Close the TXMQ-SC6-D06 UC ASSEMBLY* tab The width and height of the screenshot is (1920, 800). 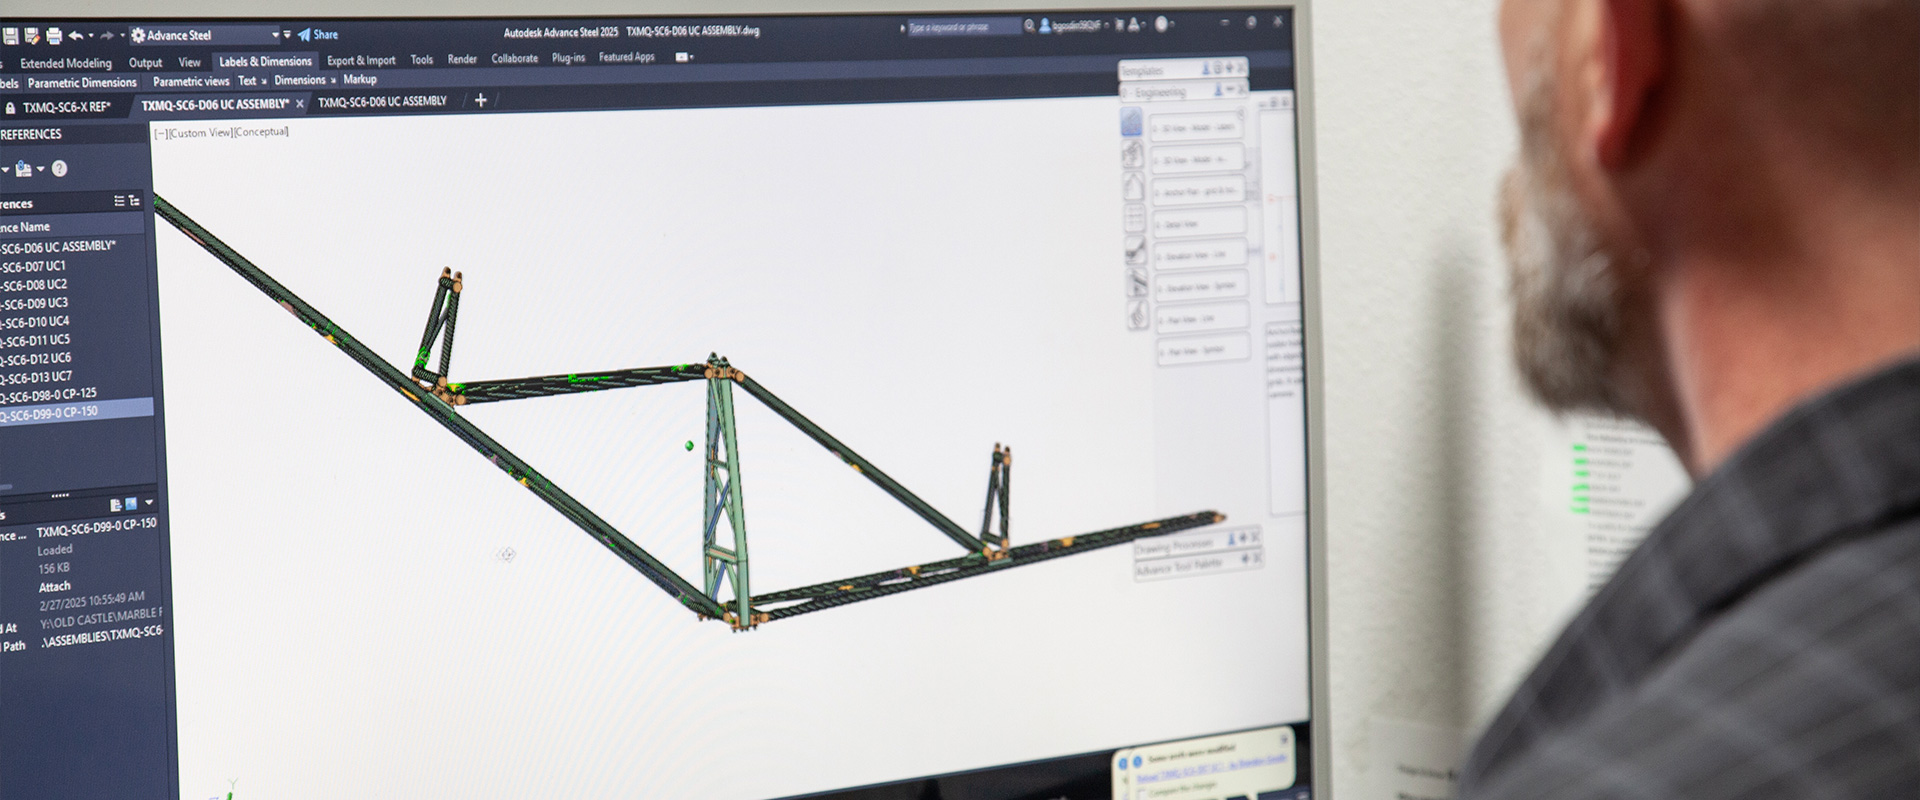pos(299,104)
